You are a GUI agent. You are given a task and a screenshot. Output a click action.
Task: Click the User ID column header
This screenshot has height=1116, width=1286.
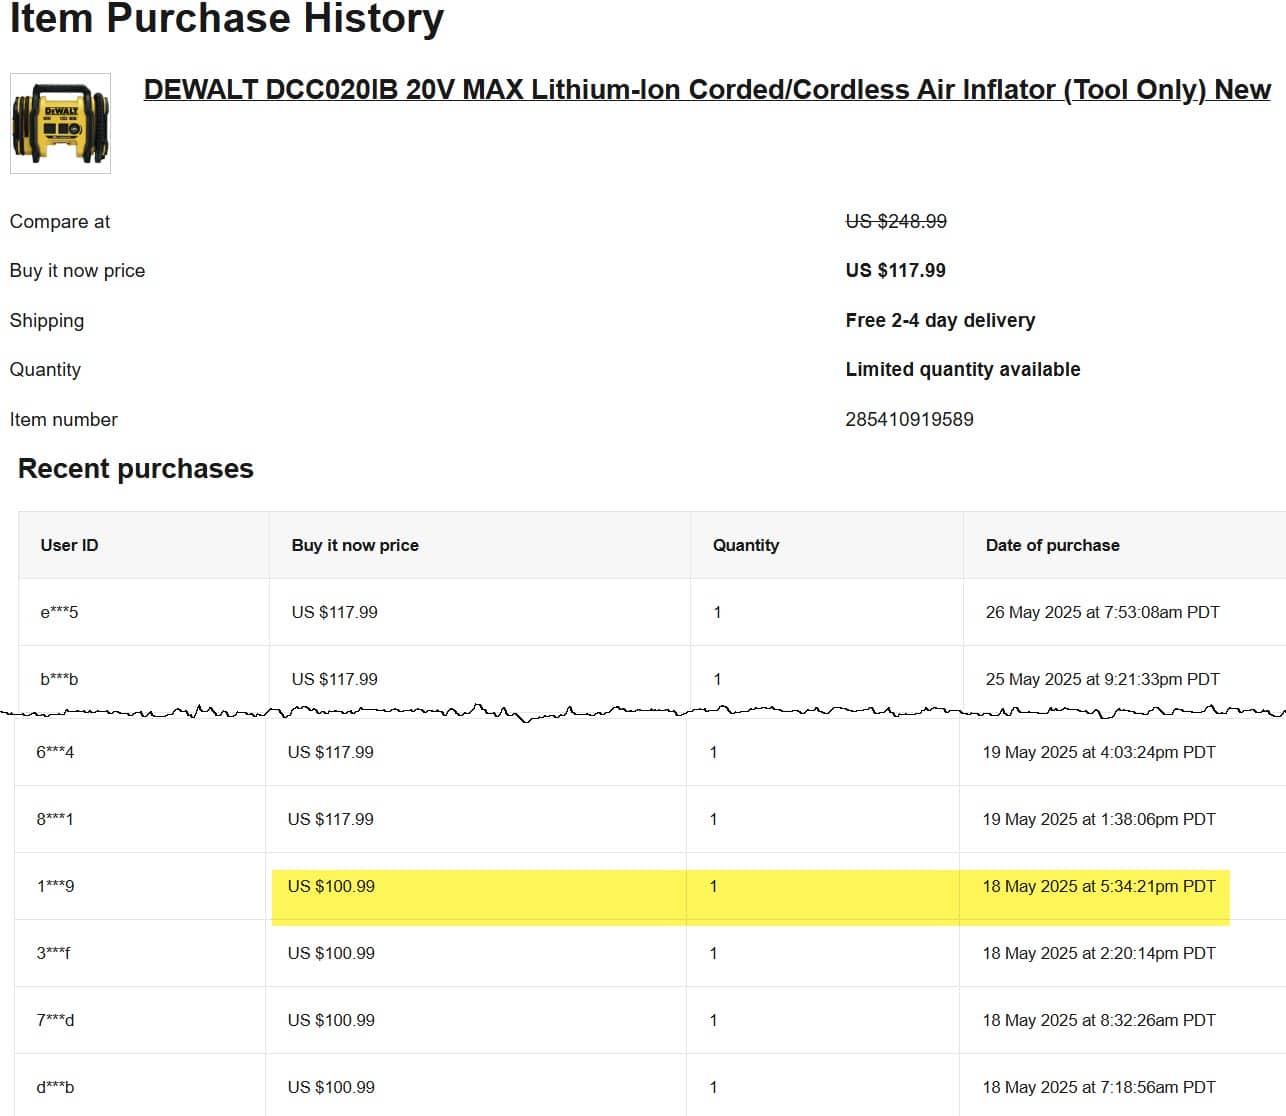[x=69, y=545]
